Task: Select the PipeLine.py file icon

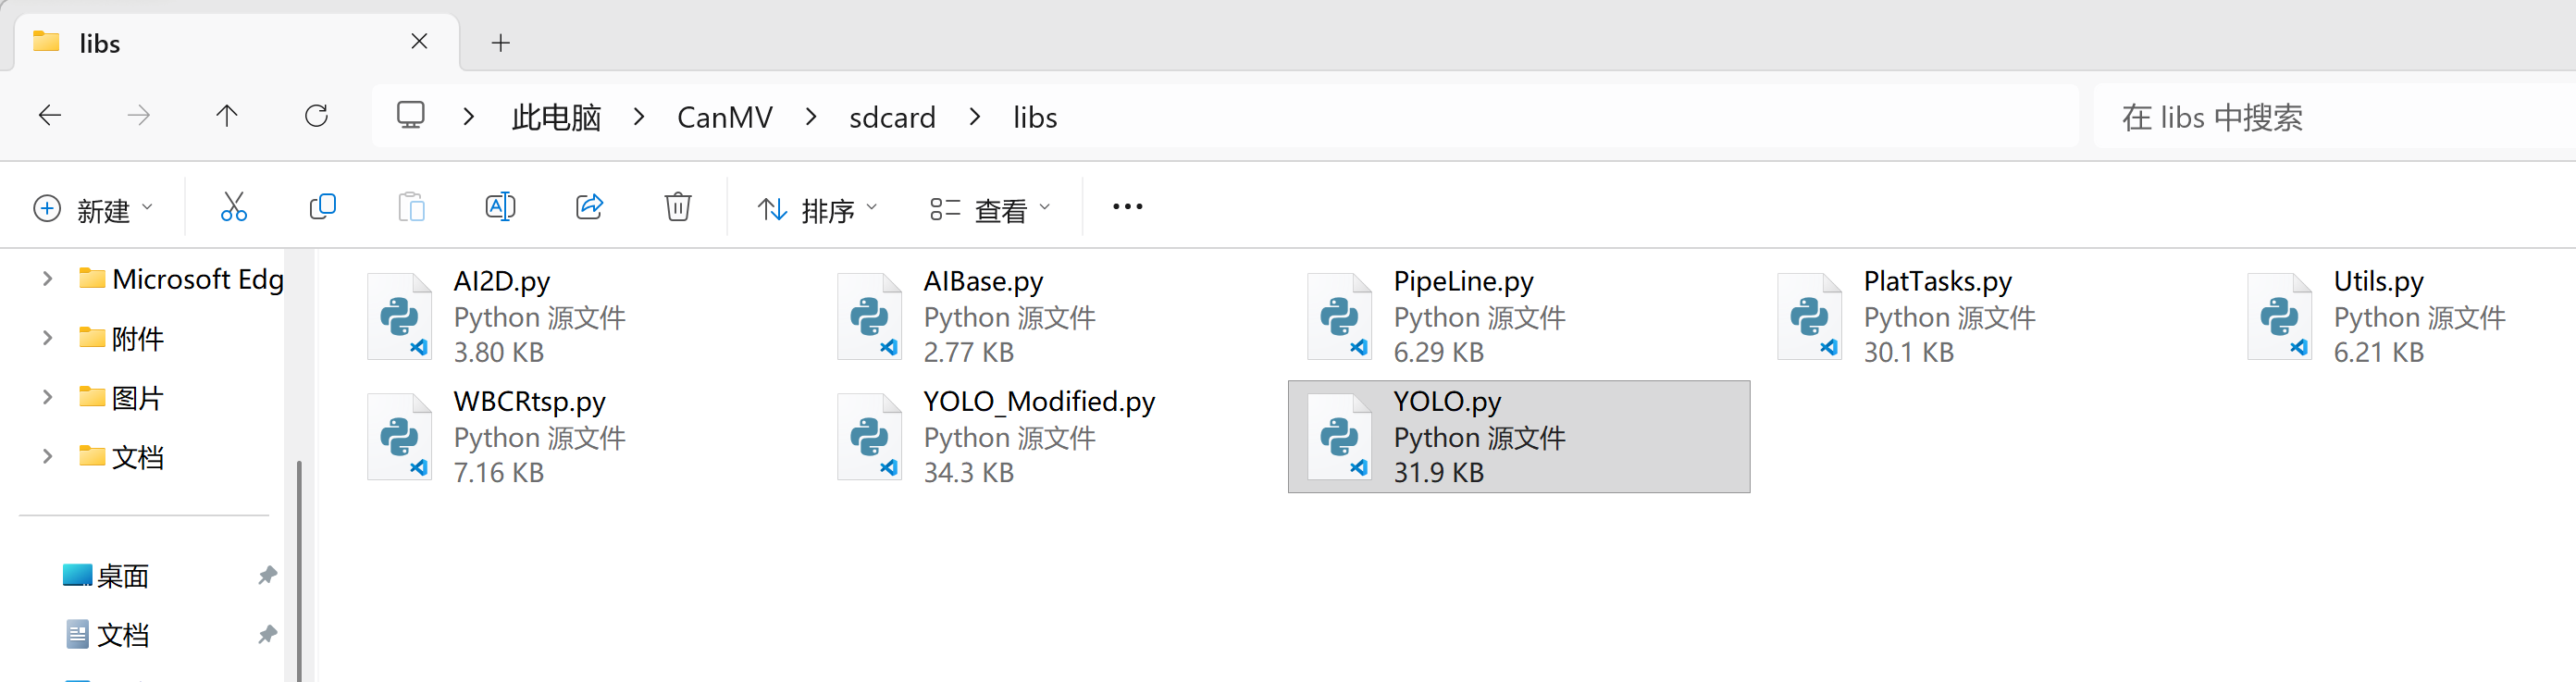Action: (x=1340, y=316)
